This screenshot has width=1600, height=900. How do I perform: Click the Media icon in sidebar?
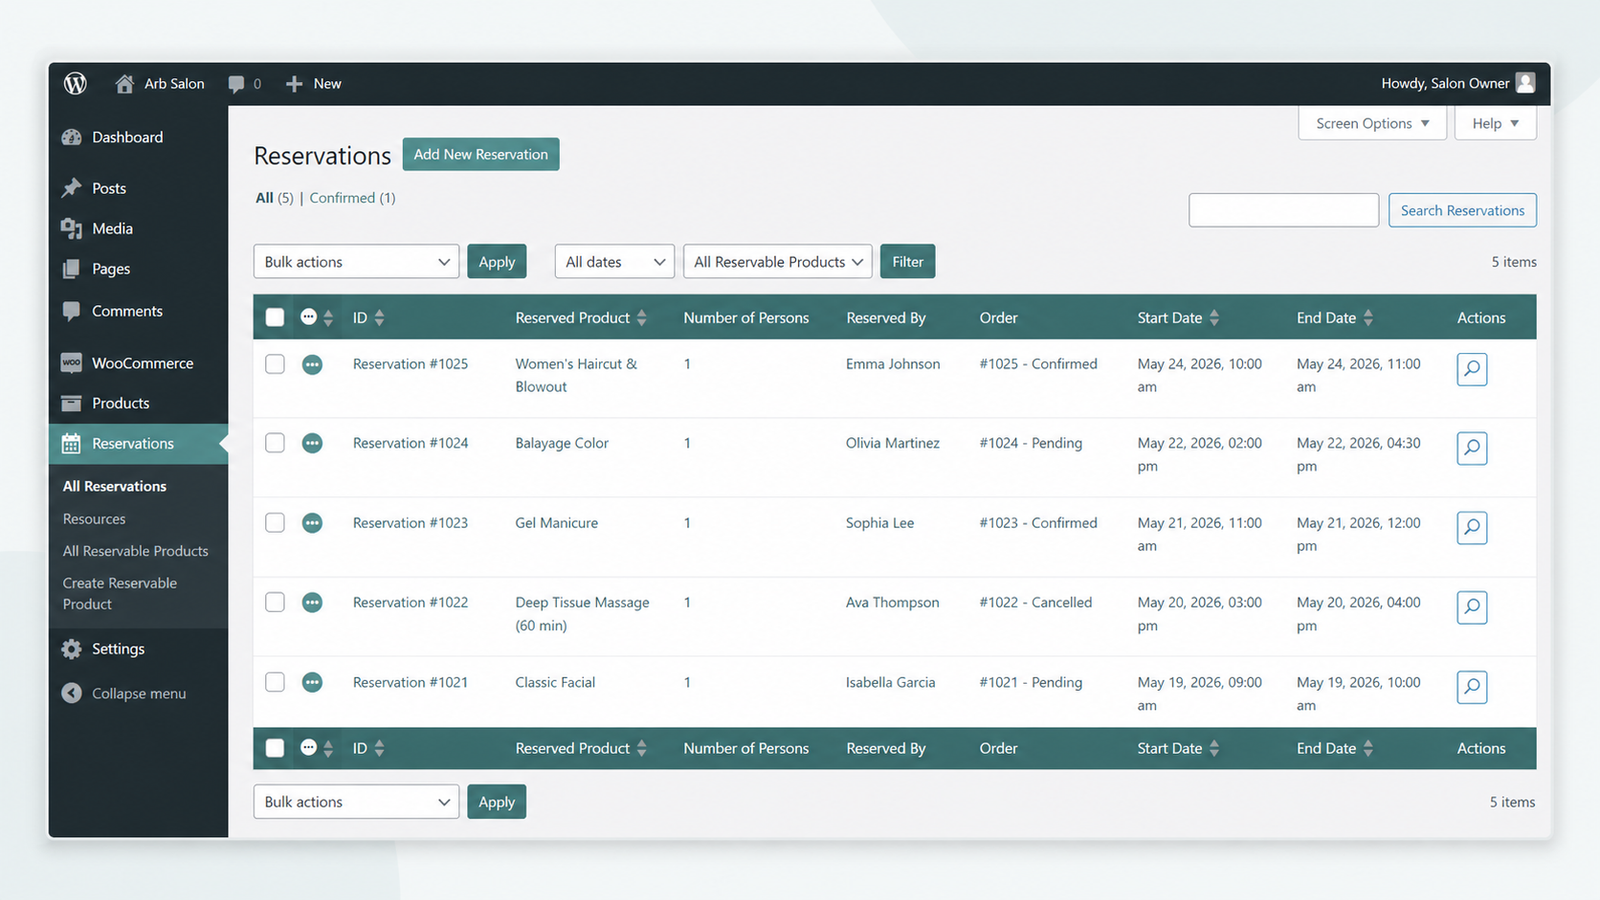pos(71,229)
